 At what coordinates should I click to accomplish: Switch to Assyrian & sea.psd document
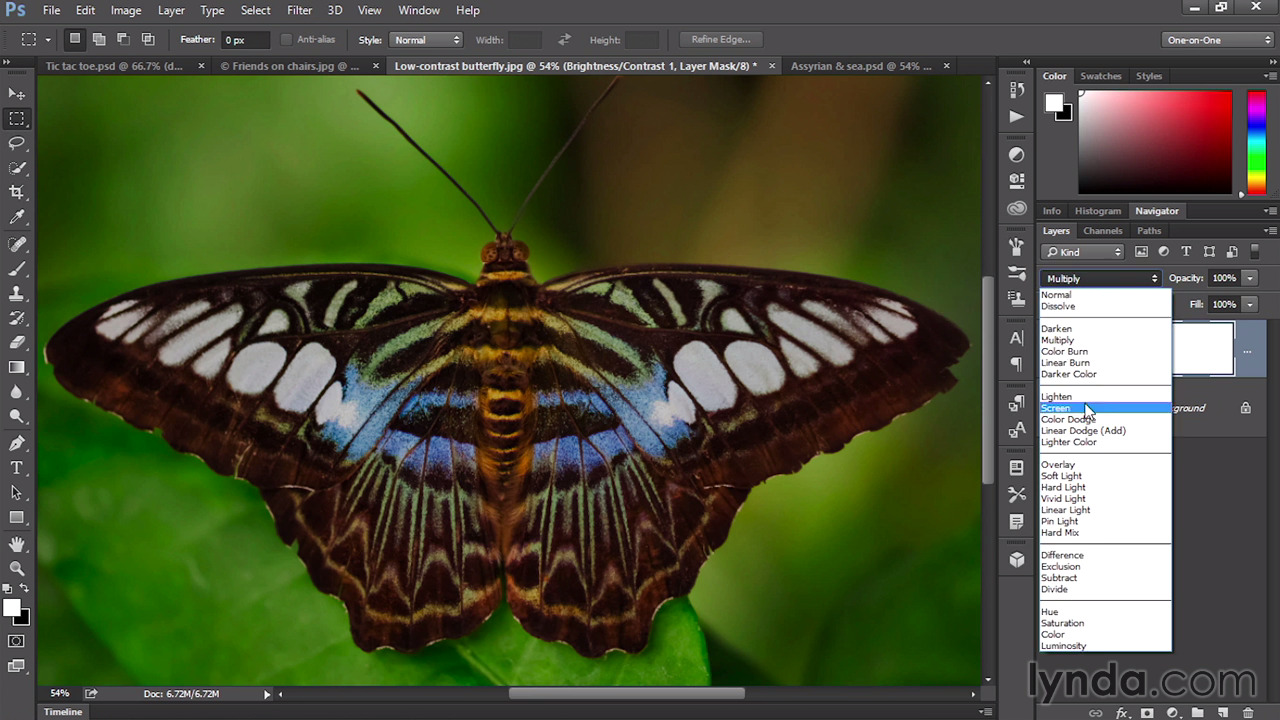(x=861, y=66)
